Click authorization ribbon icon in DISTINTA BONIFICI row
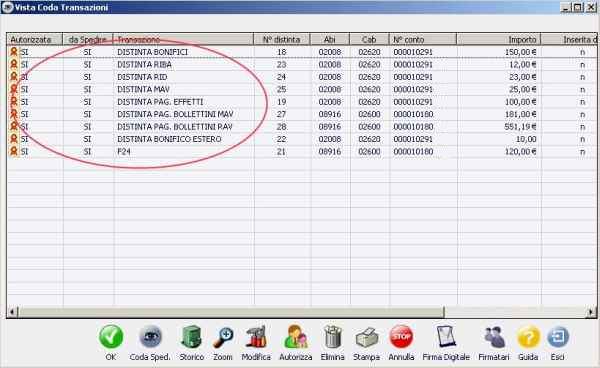Image resolution: width=600 pixels, height=368 pixels. pos(14,52)
